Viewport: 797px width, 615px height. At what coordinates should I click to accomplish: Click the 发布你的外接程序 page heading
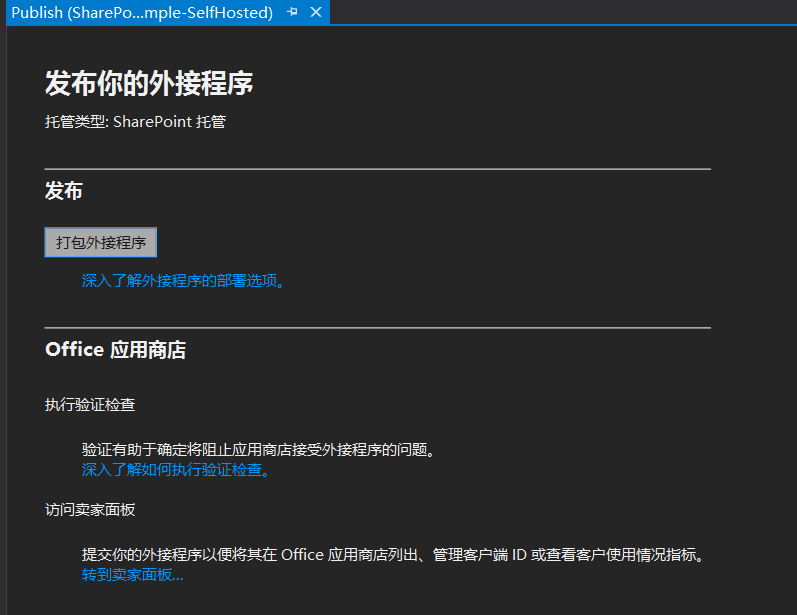tap(149, 83)
